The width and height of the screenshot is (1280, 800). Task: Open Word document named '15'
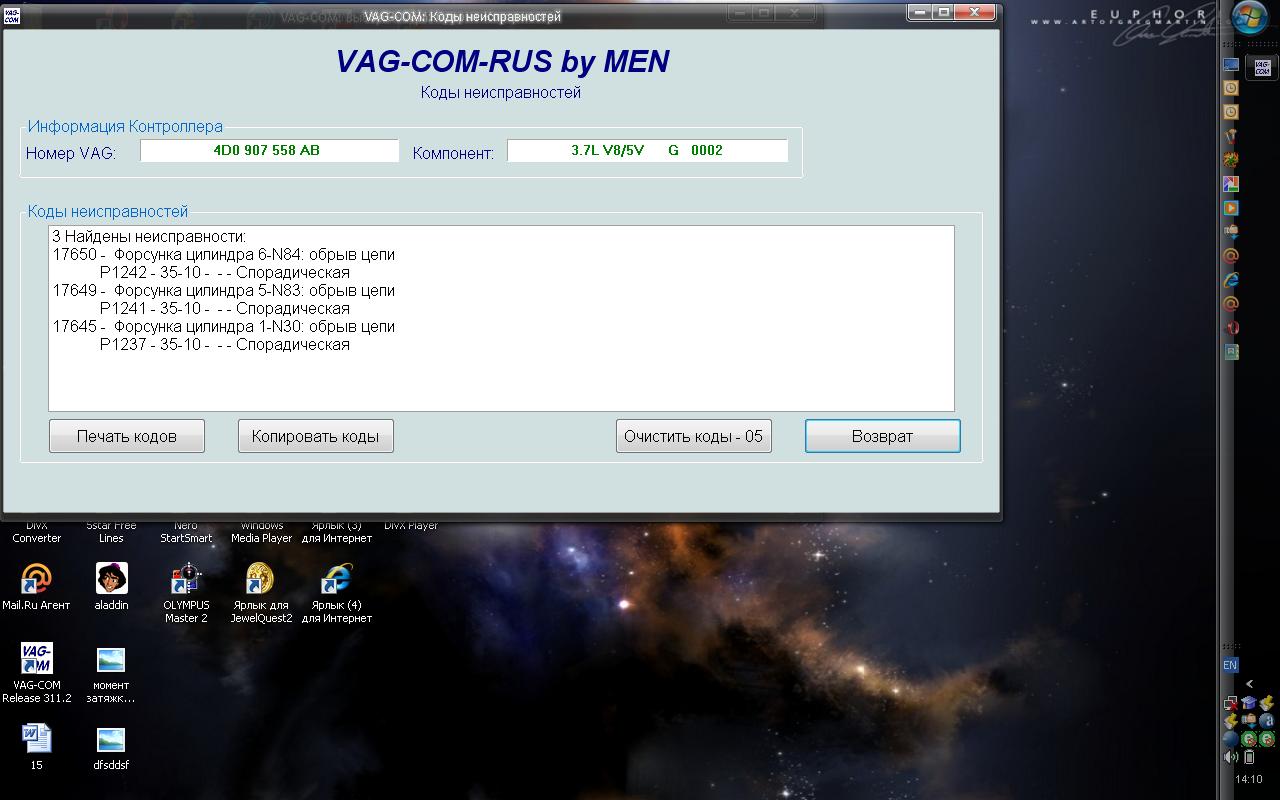coord(36,740)
